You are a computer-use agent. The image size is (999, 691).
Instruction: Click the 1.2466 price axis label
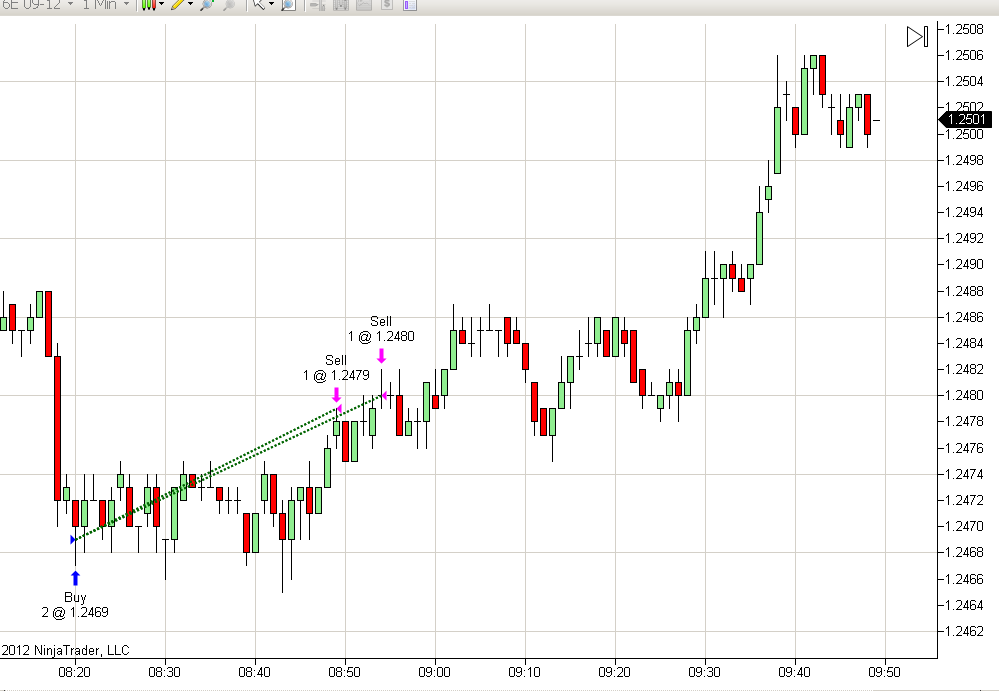[964, 579]
